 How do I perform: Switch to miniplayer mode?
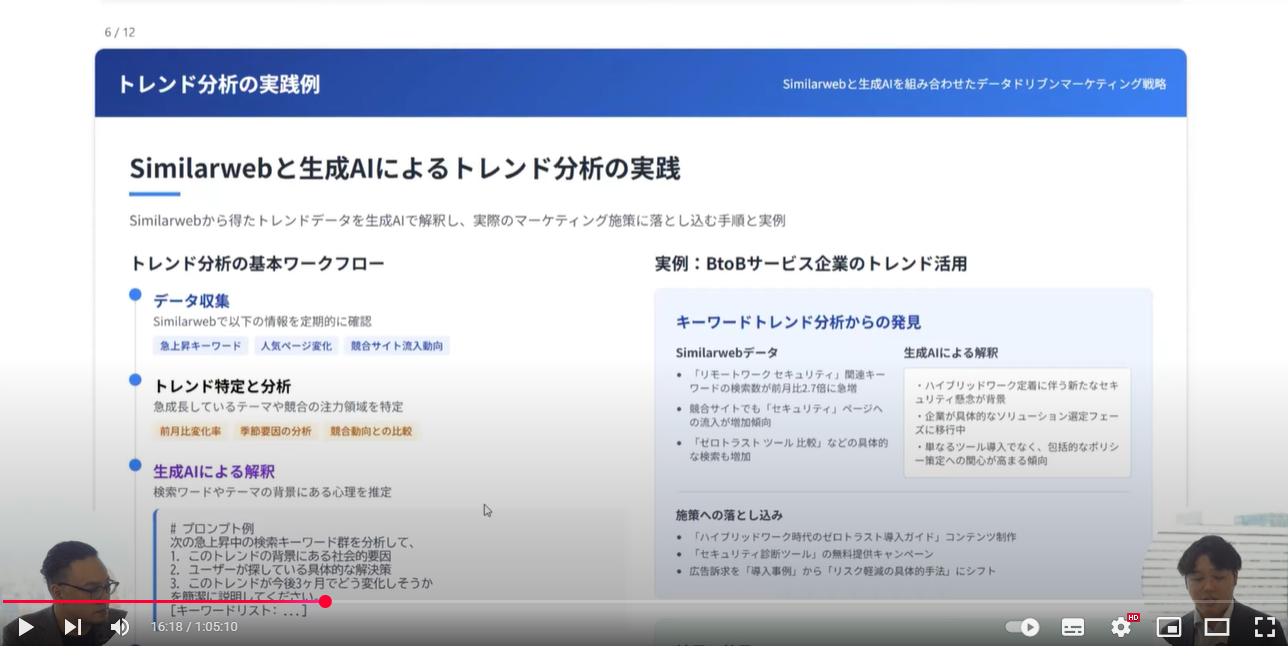(1169, 627)
